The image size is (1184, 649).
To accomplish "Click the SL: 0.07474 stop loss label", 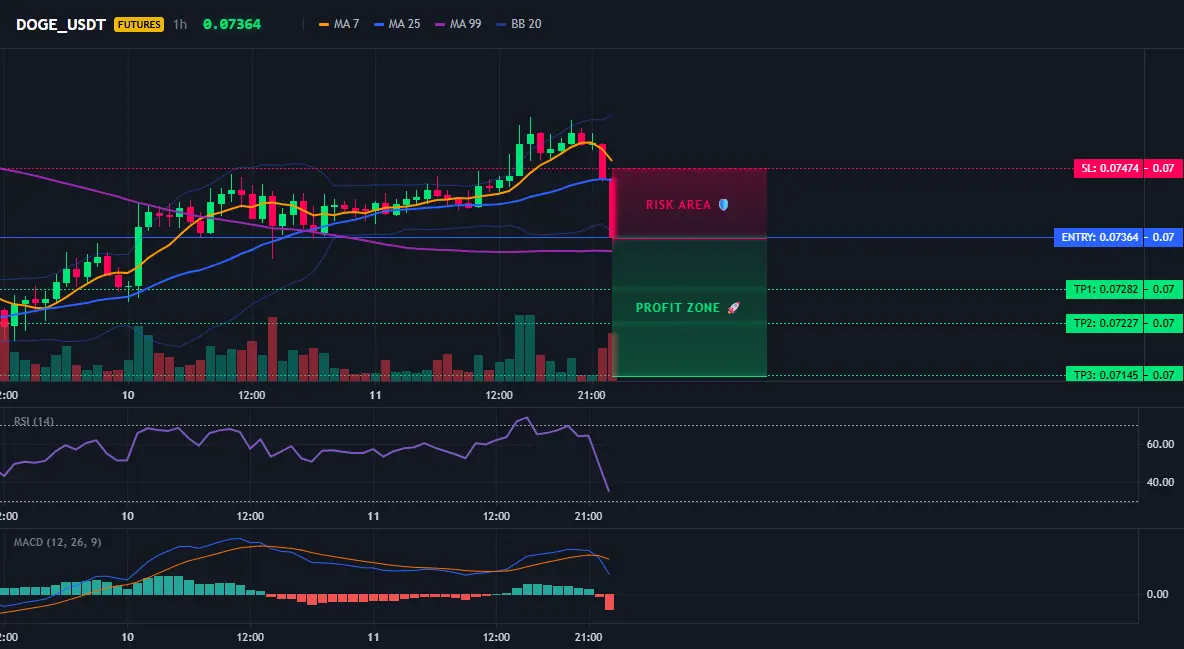I will [x=1108, y=168].
